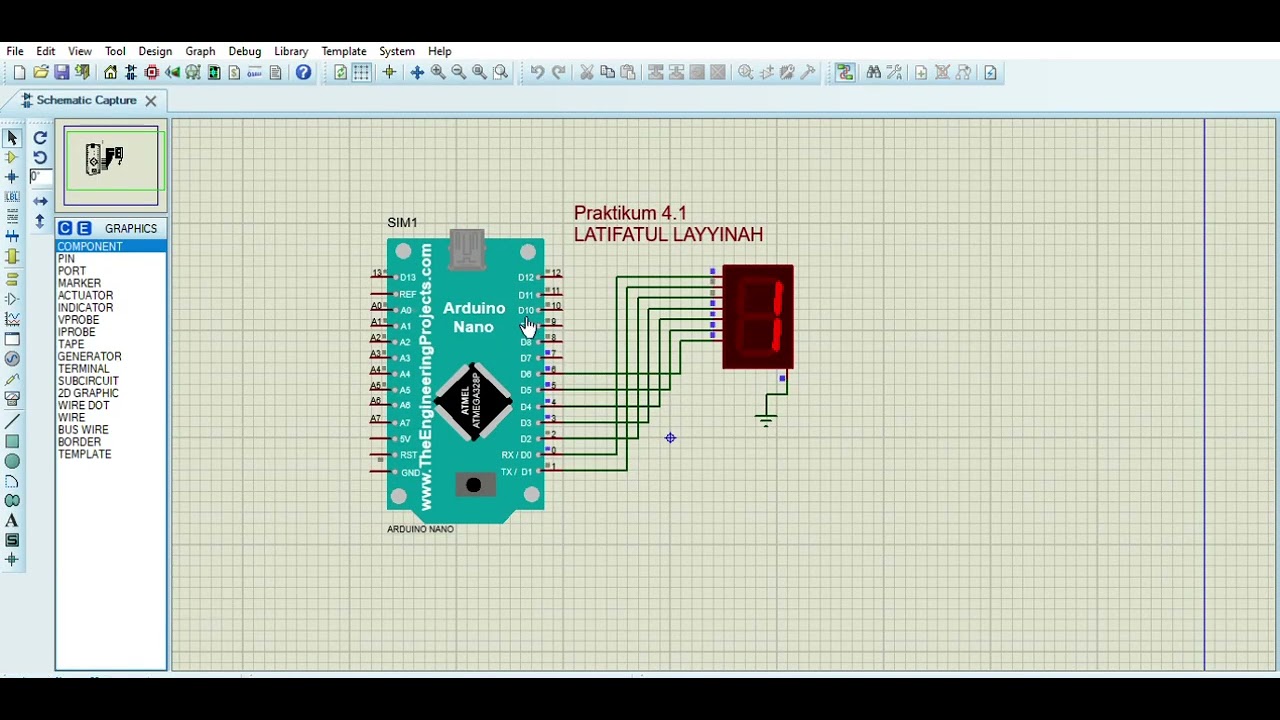This screenshot has height=720, width=1280.
Task: Click the C button above the graphics list
Action: pyautogui.click(x=65, y=228)
